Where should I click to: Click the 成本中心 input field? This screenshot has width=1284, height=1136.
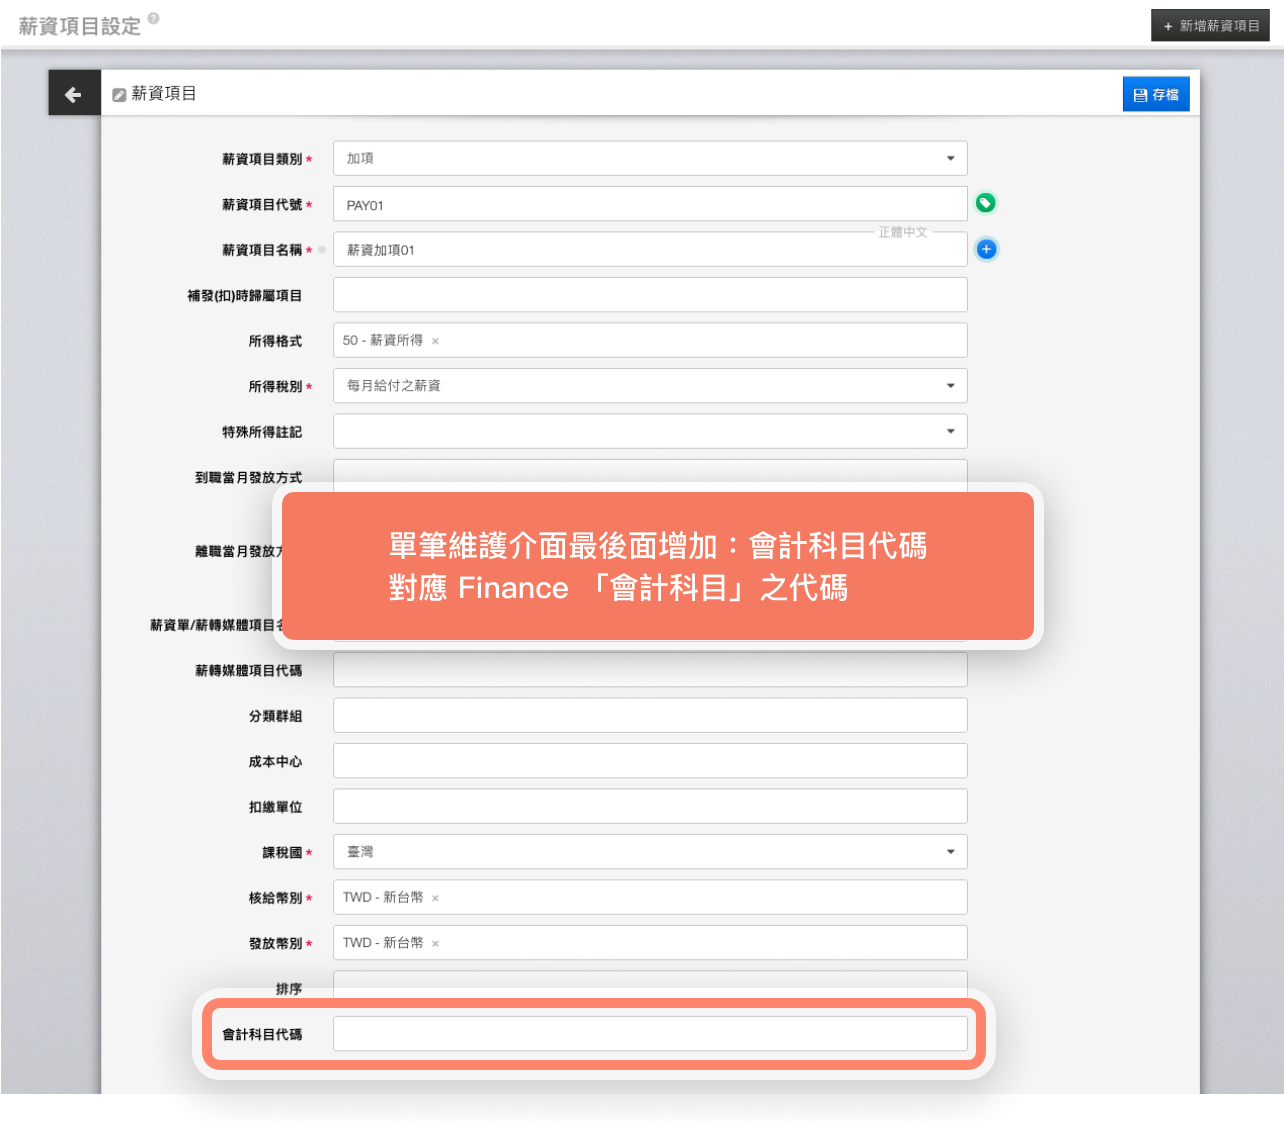pos(650,761)
